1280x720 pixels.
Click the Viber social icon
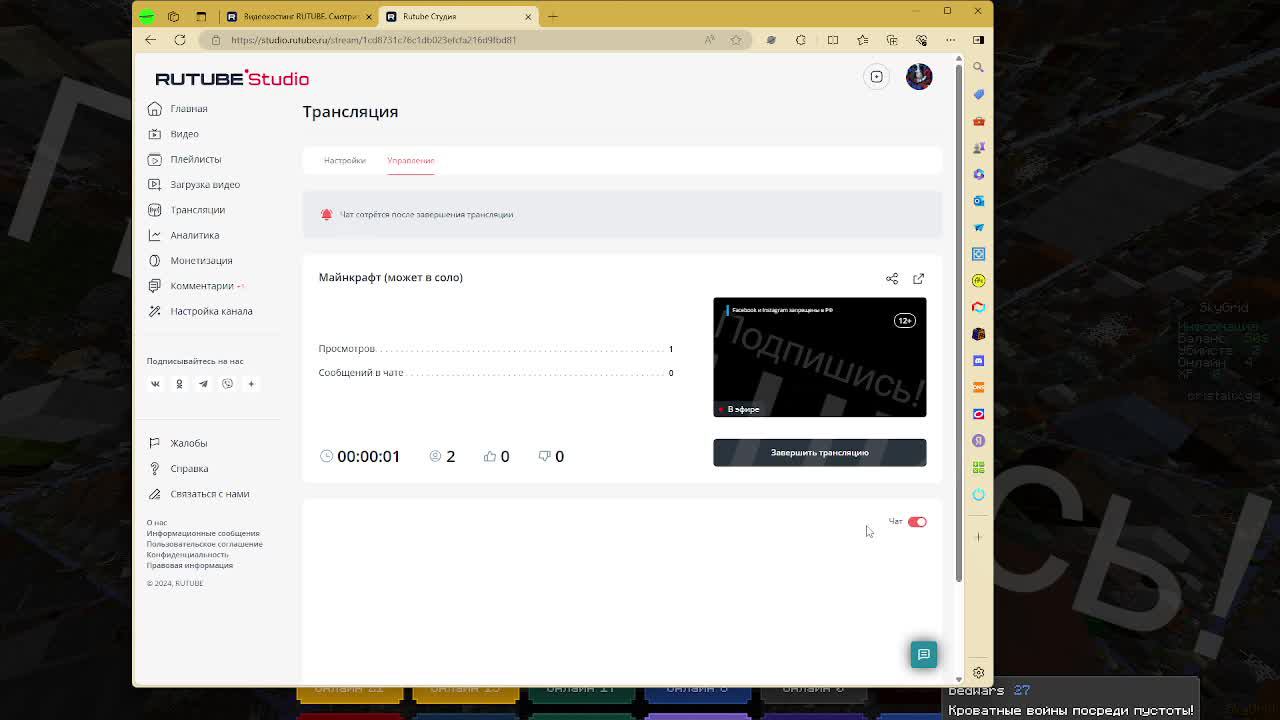[x=227, y=384]
